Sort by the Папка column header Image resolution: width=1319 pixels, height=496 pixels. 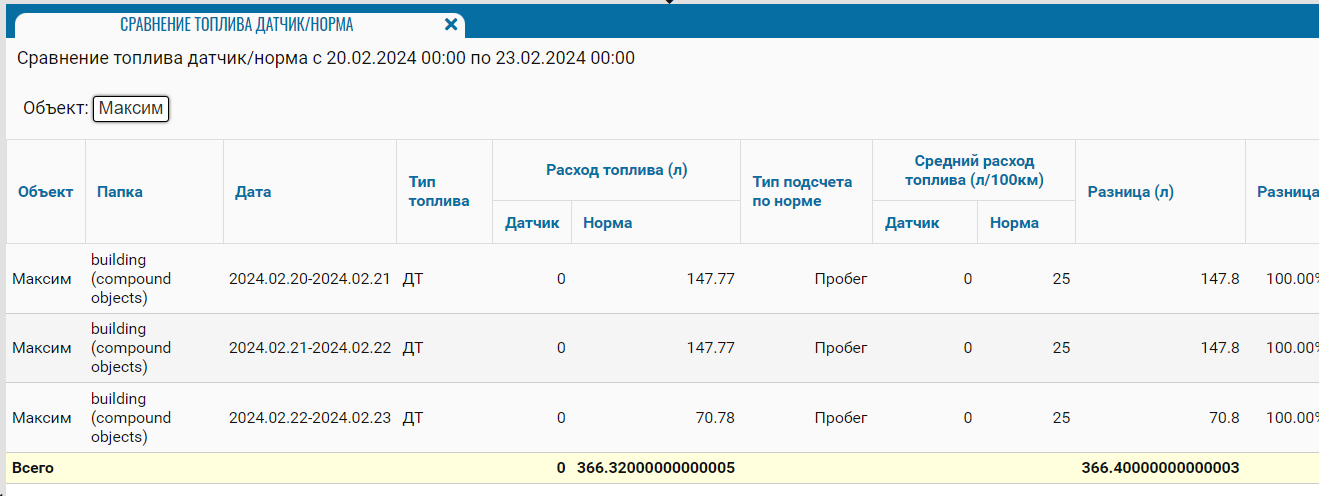click(x=120, y=192)
